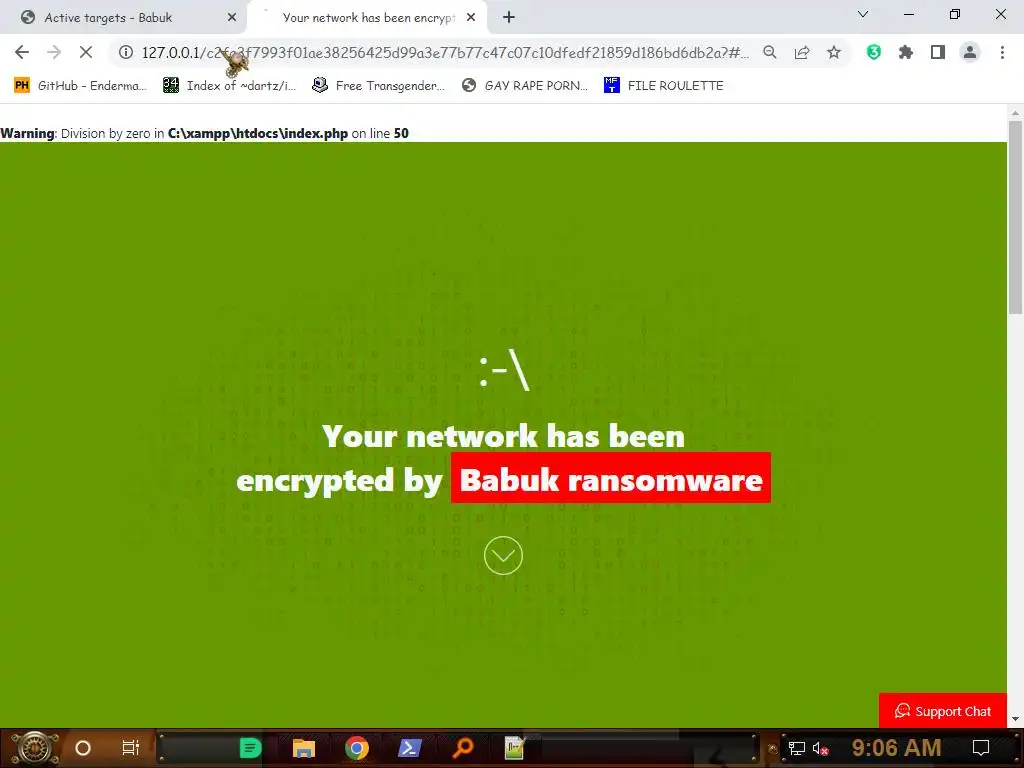The width and height of the screenshot is (1024, 768).
Task: Toggle the muted speaker icon in tray
Action: [x=820, y=748]
